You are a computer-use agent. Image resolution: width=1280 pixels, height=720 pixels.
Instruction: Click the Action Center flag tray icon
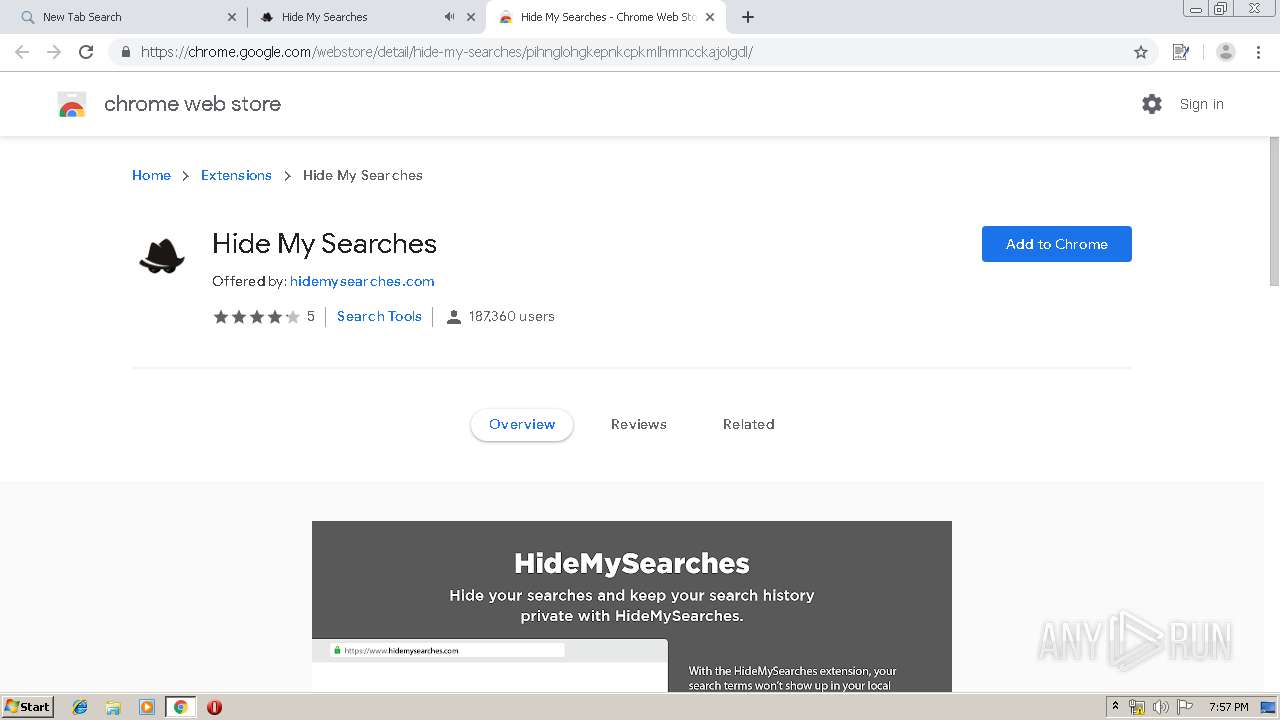tap(1185, 707)
